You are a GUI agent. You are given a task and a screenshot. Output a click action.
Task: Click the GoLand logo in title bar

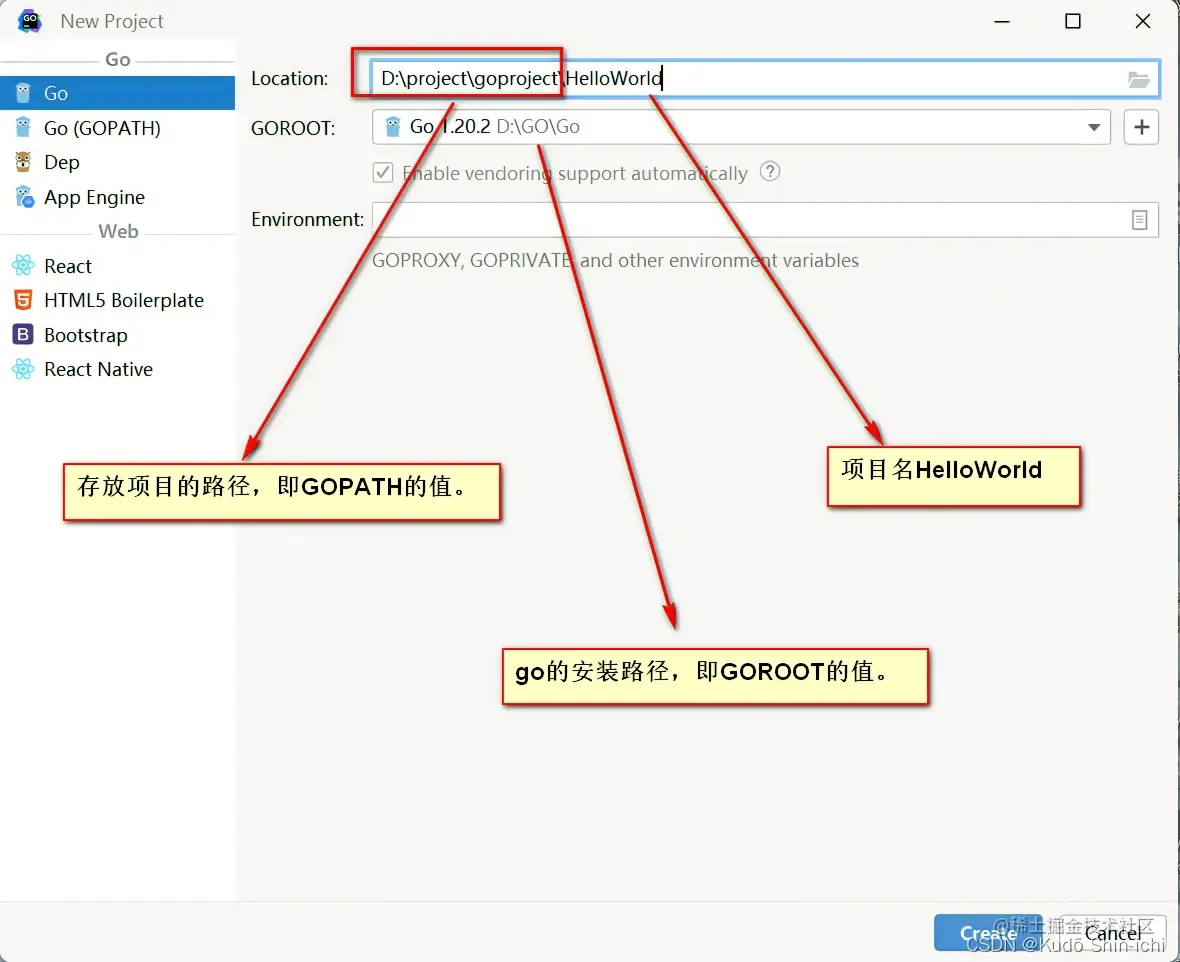pos(30,21)
